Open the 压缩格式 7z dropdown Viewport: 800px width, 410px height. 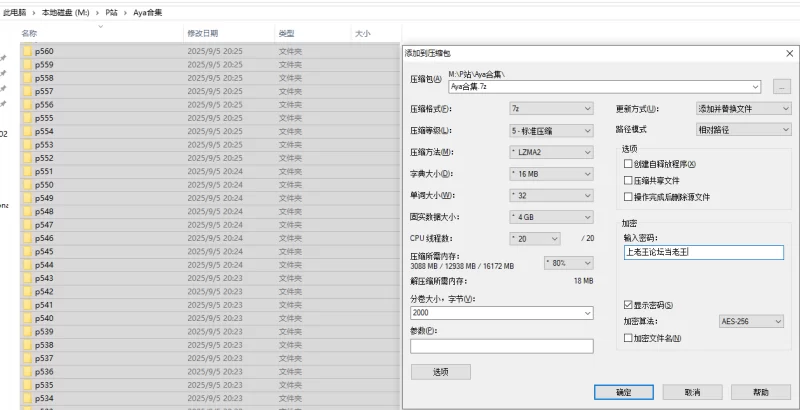550,108
